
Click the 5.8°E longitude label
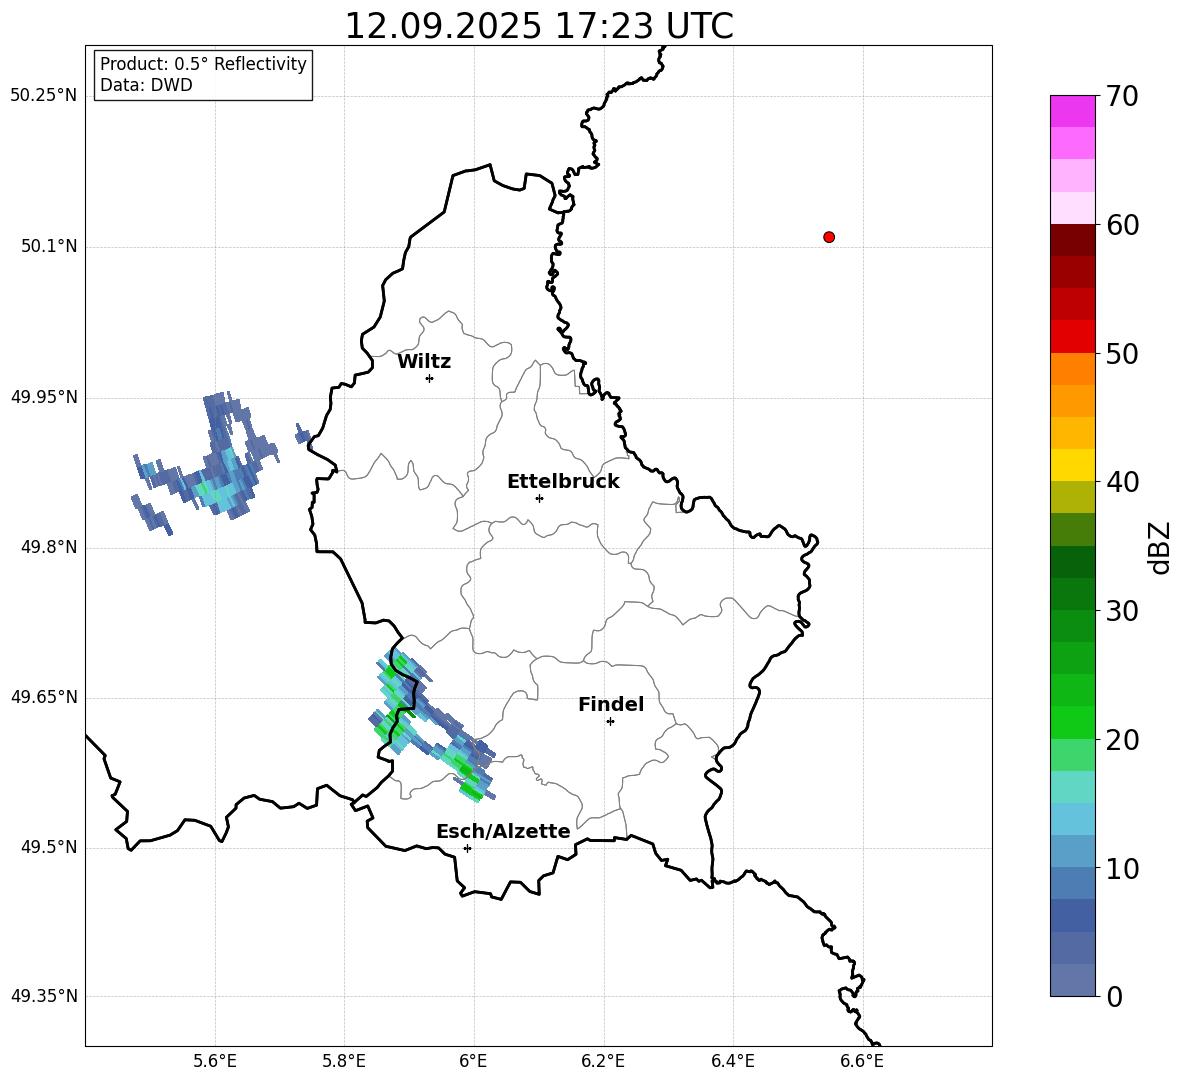[x=344, y=1061]
